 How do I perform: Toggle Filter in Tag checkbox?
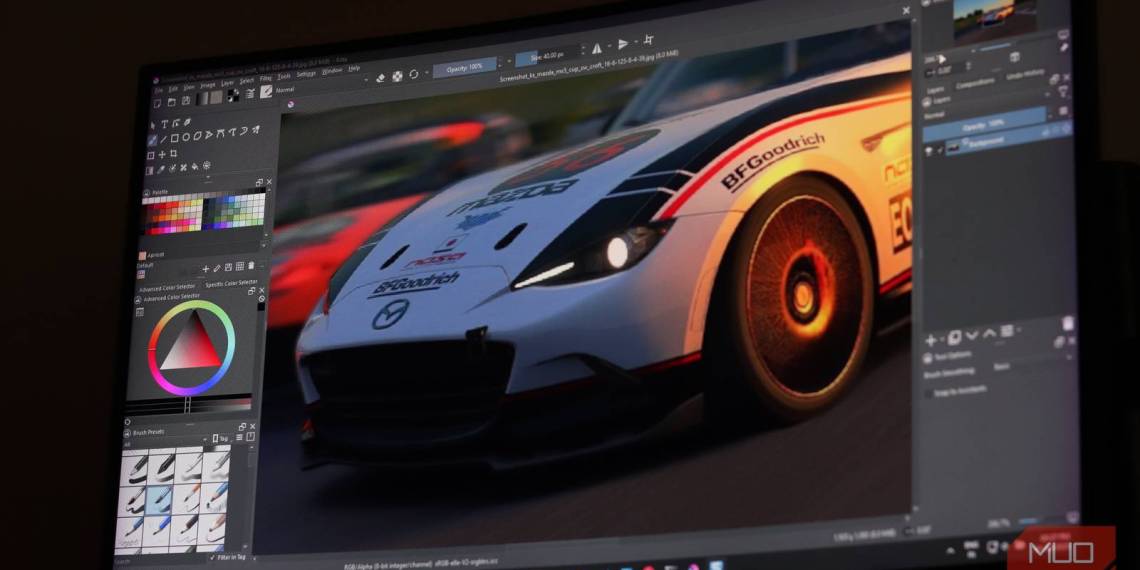click(x=213, y=557)
